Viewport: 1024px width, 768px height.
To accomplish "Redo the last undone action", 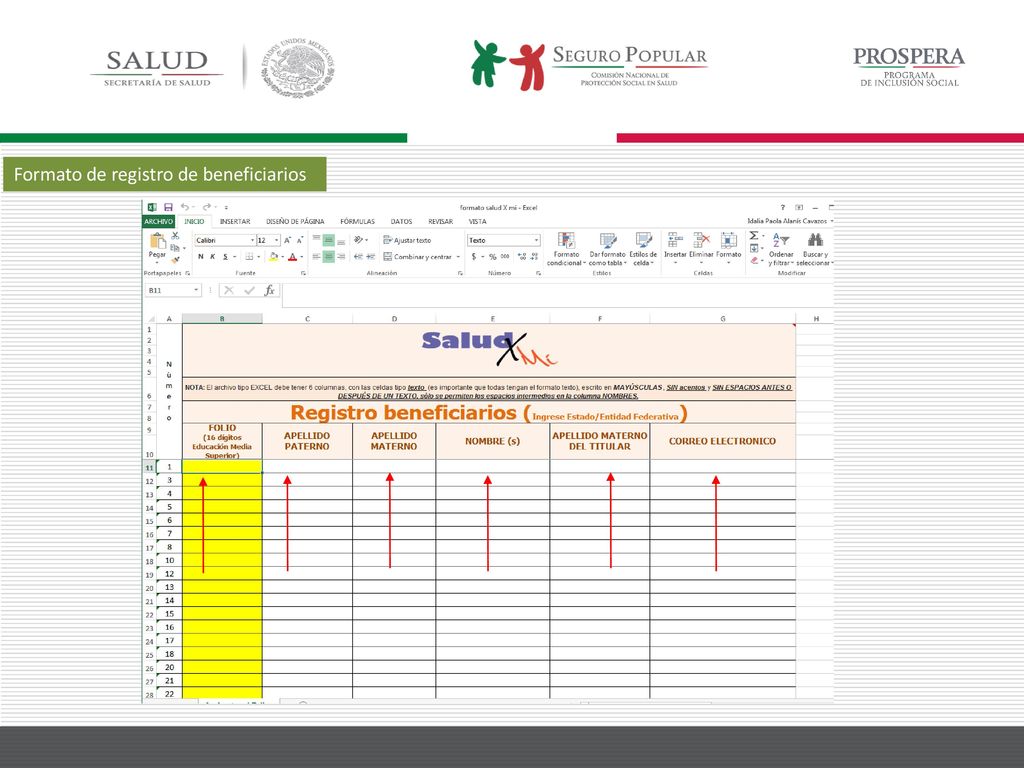I will pos(206,207).
